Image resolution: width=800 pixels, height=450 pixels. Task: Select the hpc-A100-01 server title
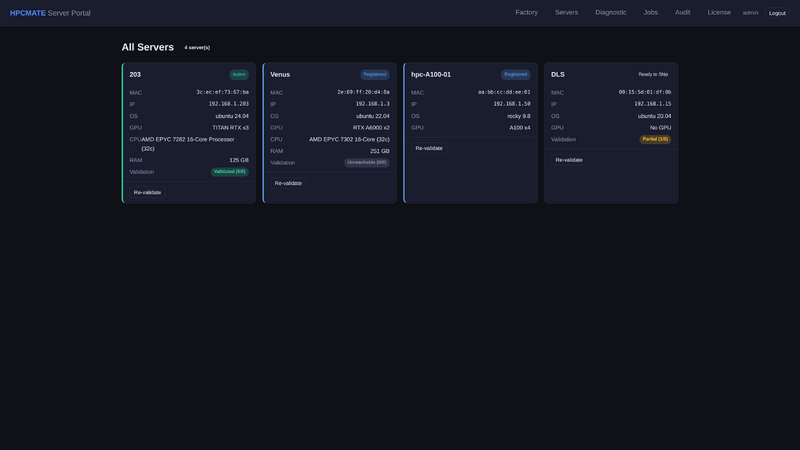pyautogui.click(x=431, y=74)
